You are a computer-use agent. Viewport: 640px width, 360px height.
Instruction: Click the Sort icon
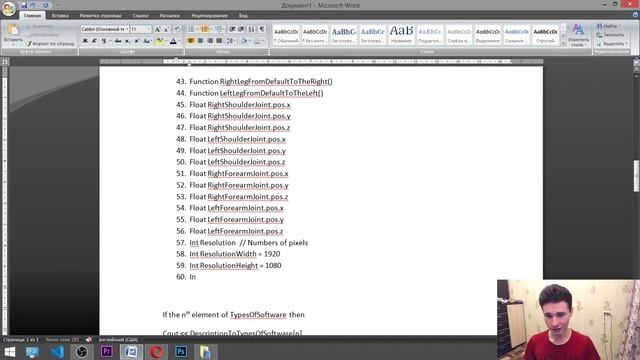click(251, 29)
